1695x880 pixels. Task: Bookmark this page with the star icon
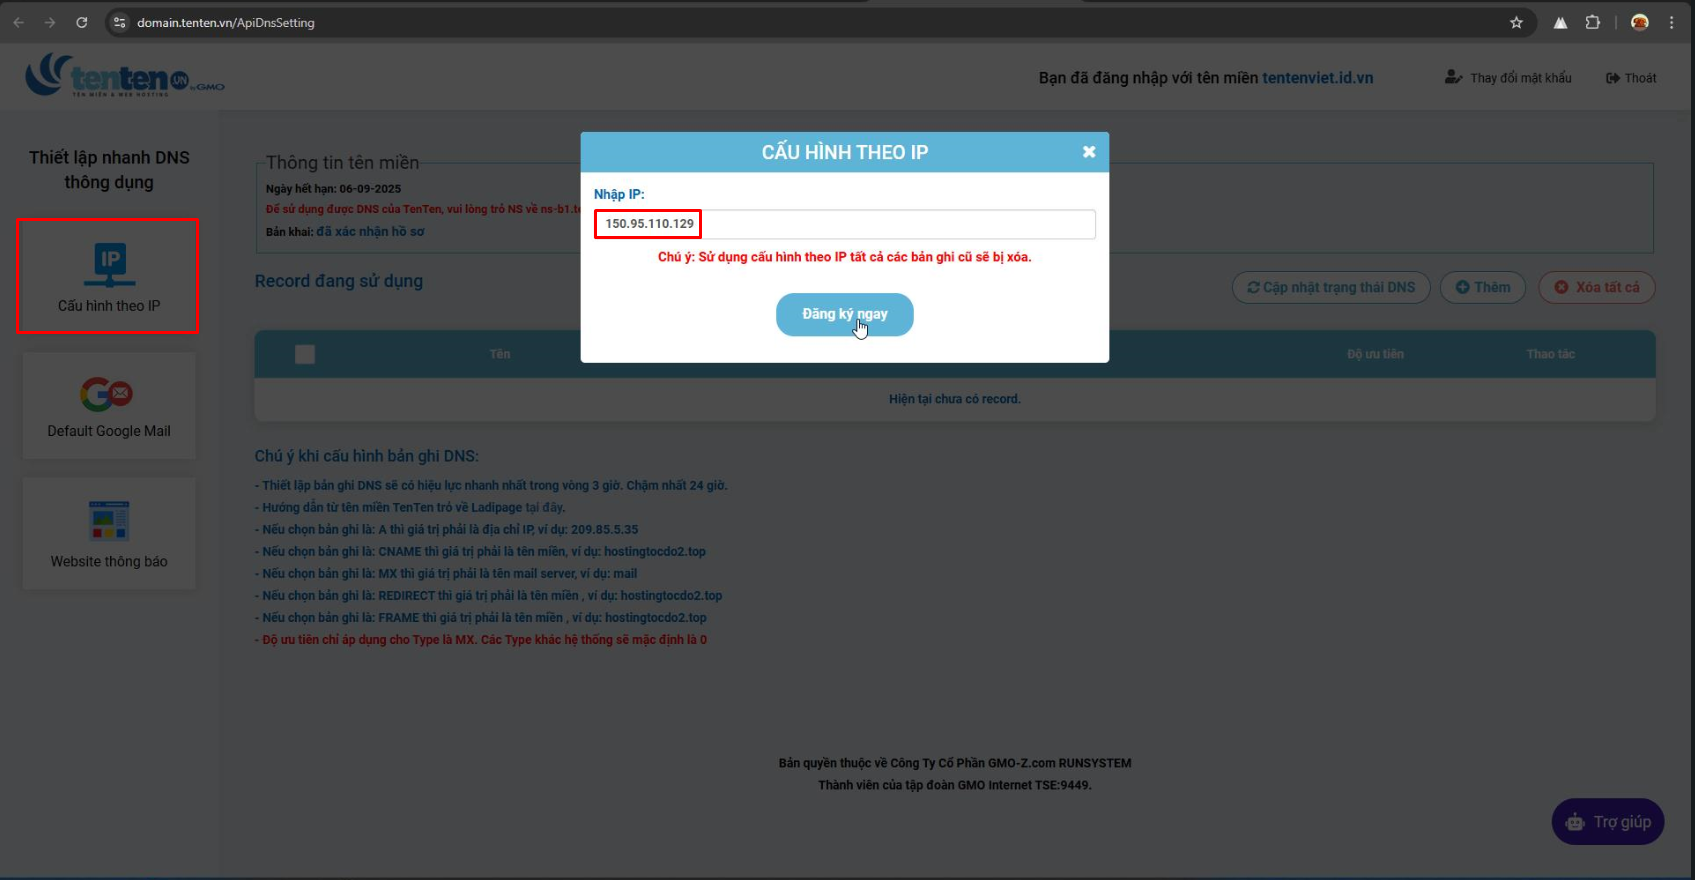pos(1516,22)
